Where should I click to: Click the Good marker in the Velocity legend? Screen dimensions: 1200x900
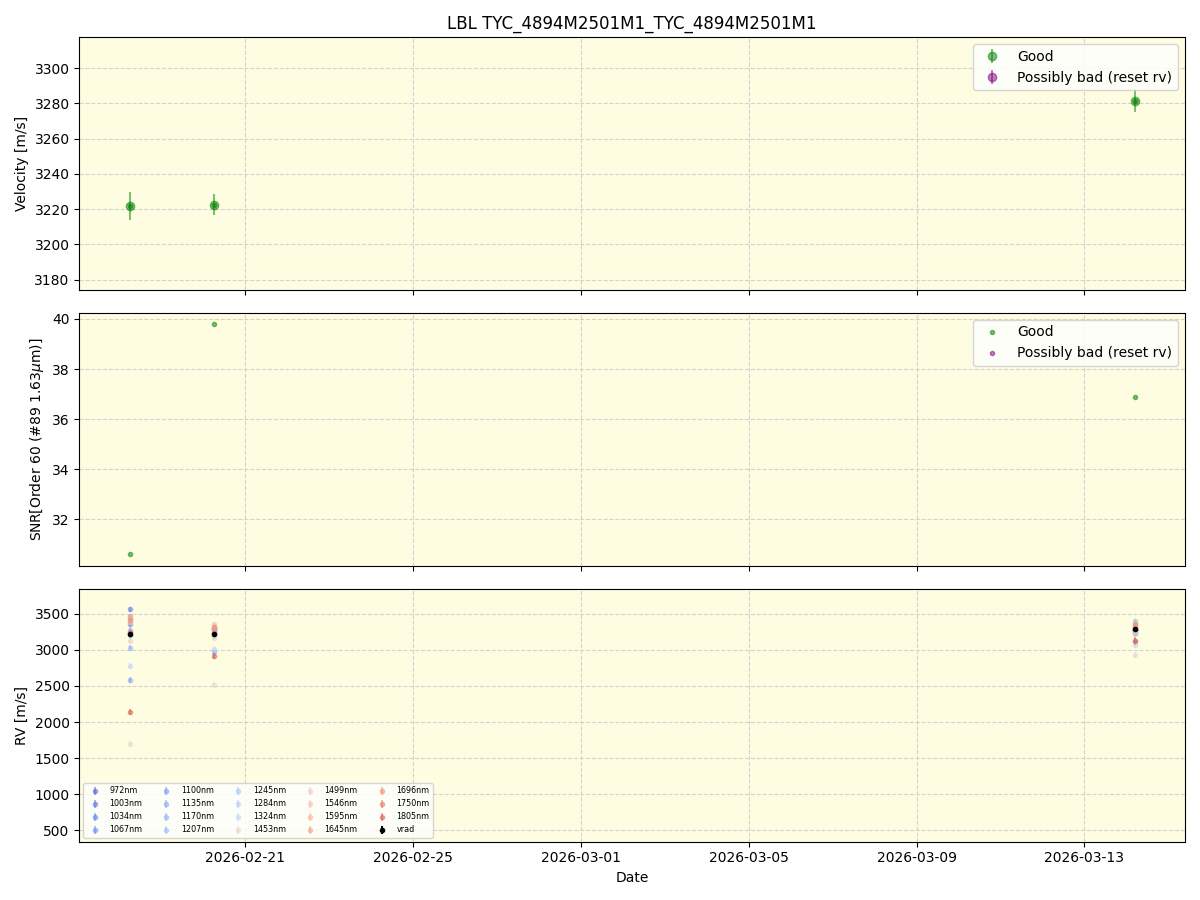pos(992,57)
